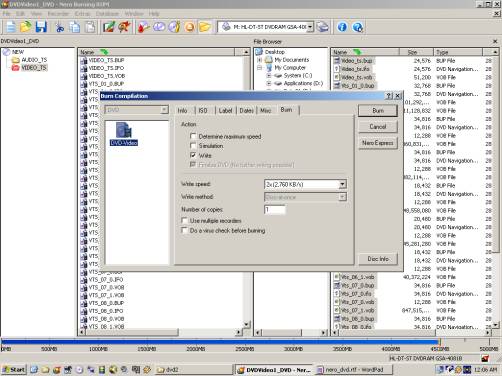The height and width of the screenshot is (376, 502).
Task: Enable Use multiple recorders checkbox
Action: point(184,220)
